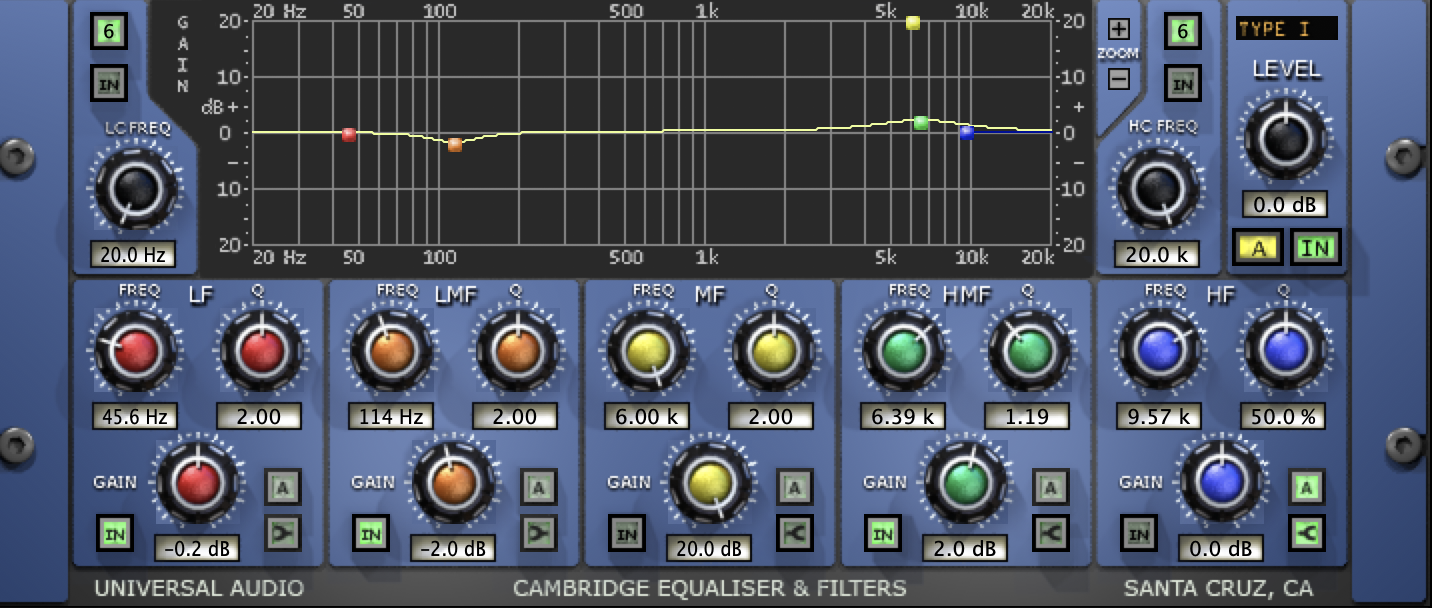The image size is (1432, 608).
Task: Click the blue HF FREQ knob
Action: (1160, 349)
